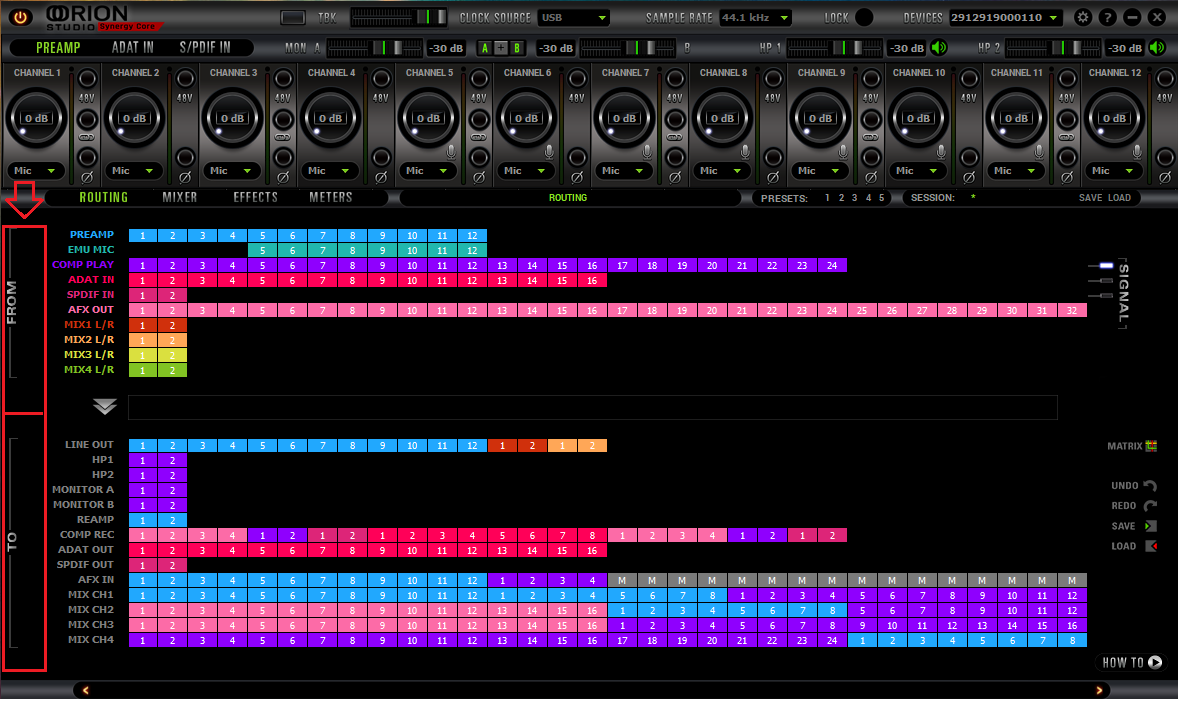Load preset number 1
The height and width of the screenshot is (701, 1178).
click(x=827, y=198)
